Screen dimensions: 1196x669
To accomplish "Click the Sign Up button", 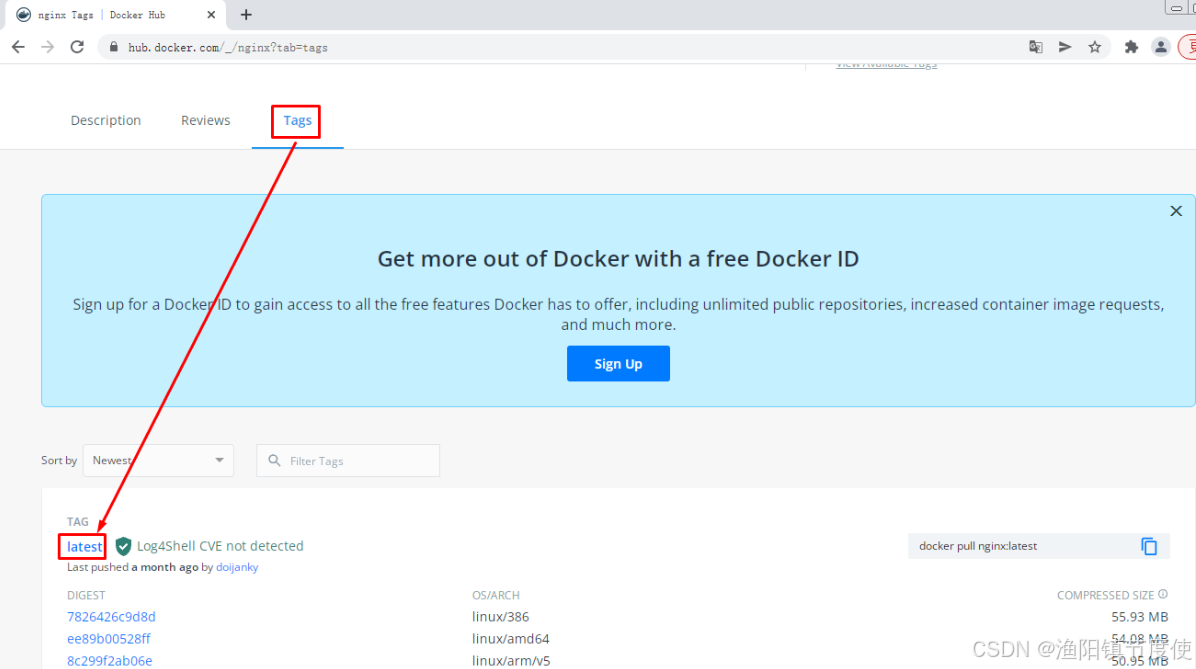I will point(618,364).
